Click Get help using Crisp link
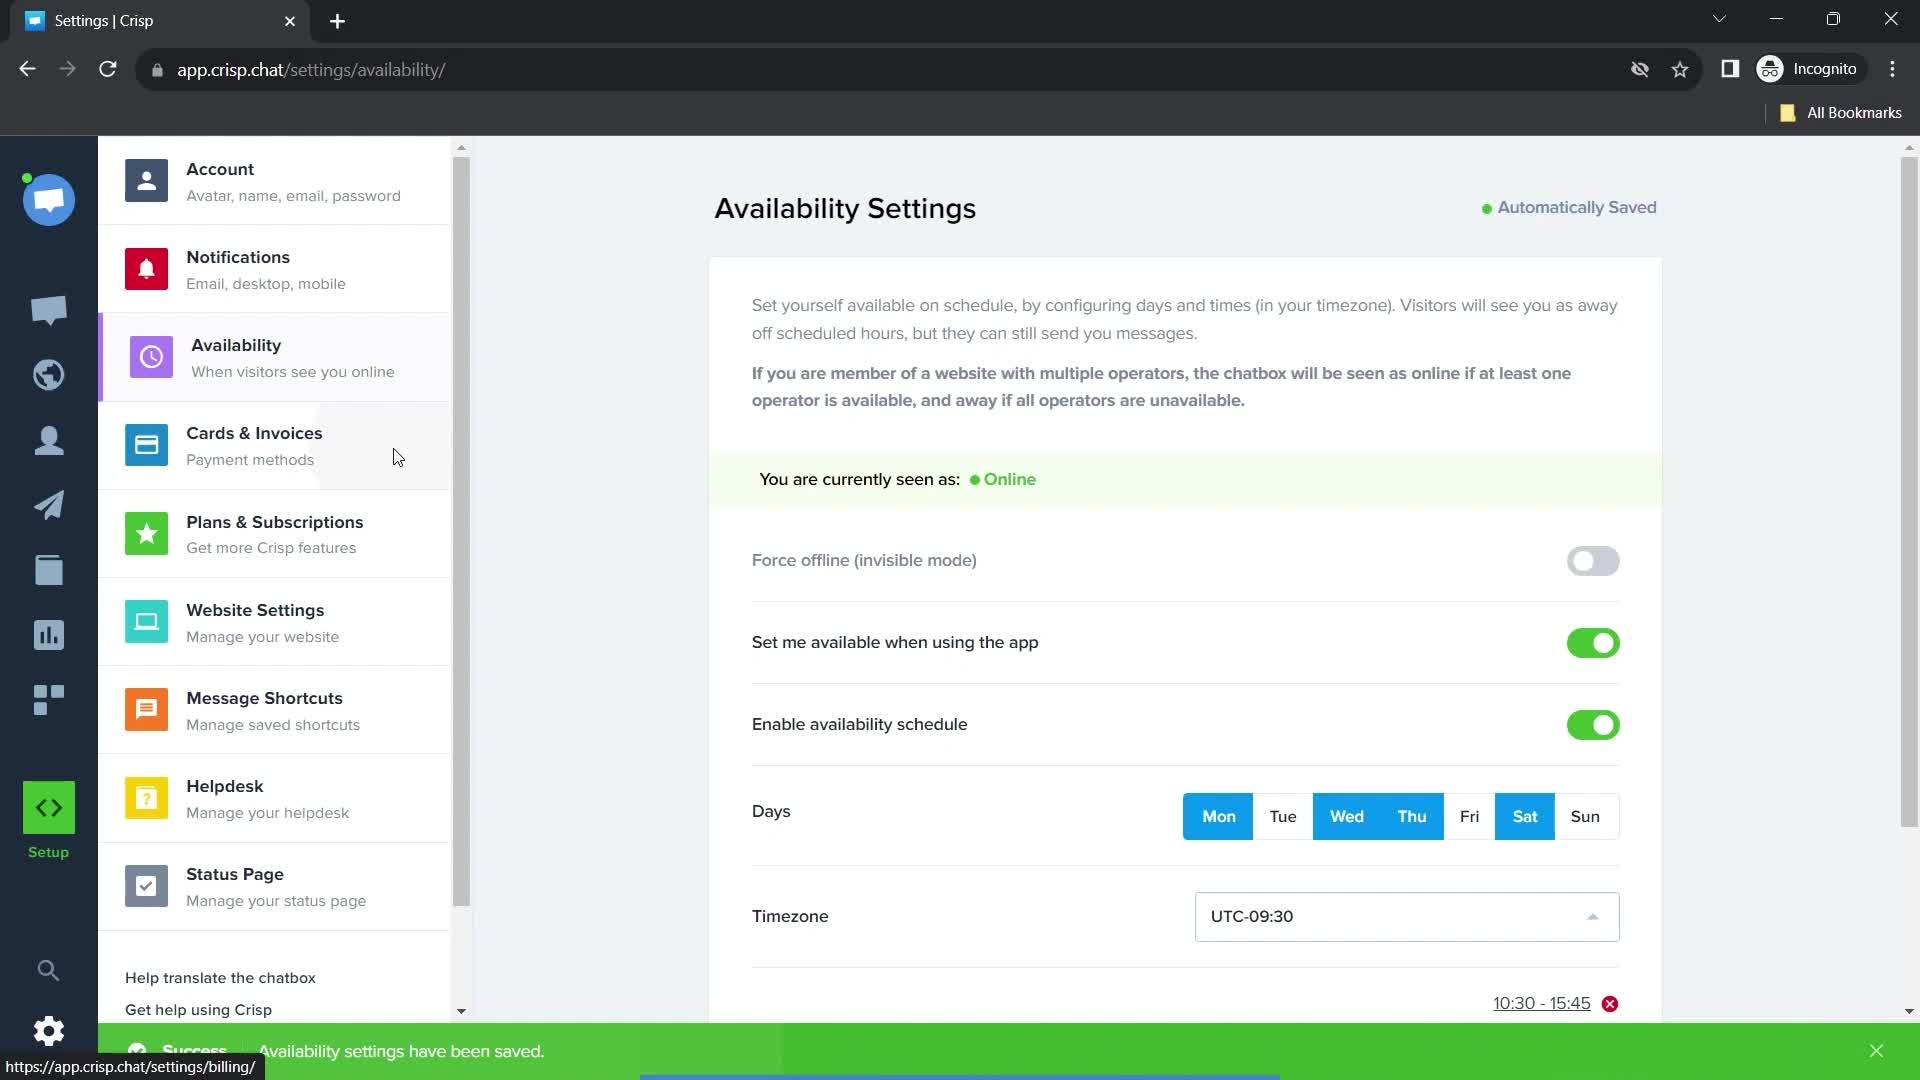Screen dimensions: 1920x1080 point(198,1010)
